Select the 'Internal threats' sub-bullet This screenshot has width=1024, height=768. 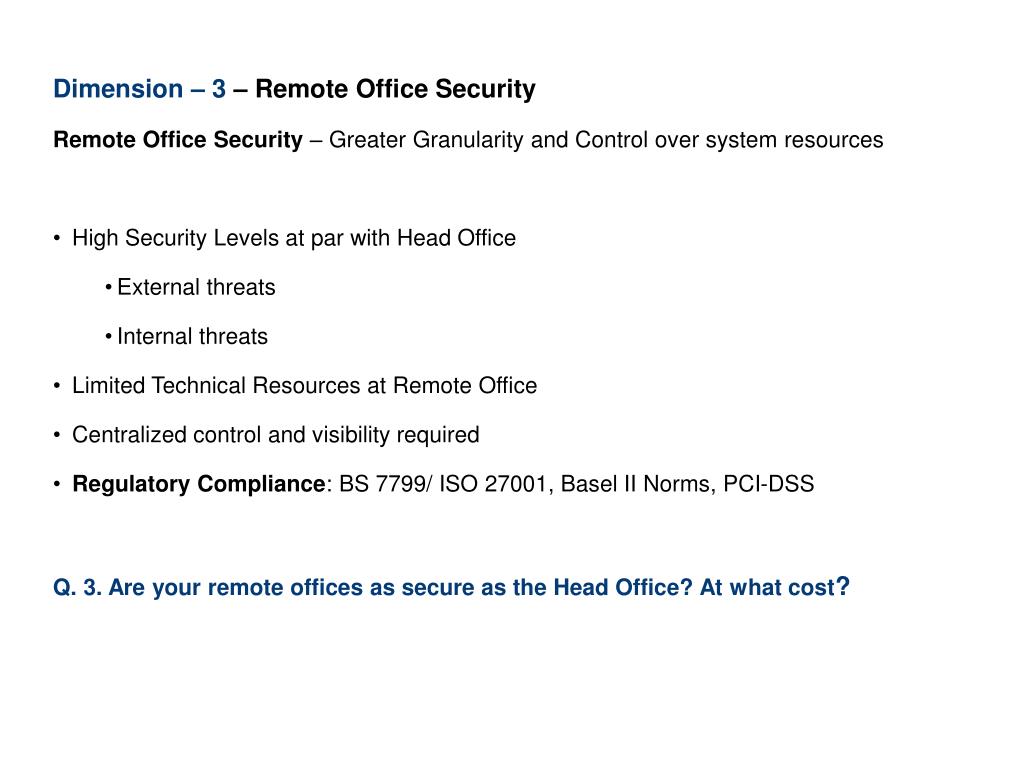192,336
